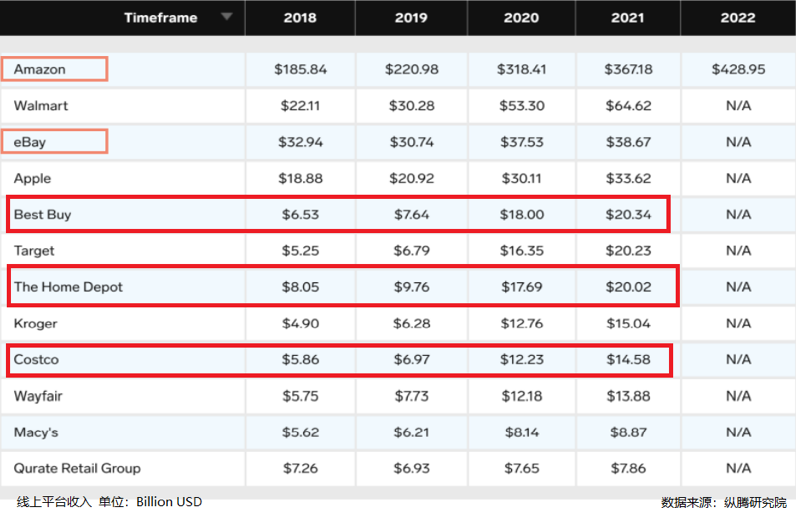
Task: Select The Home Depot row label
Action: click(x=68, y=287)
